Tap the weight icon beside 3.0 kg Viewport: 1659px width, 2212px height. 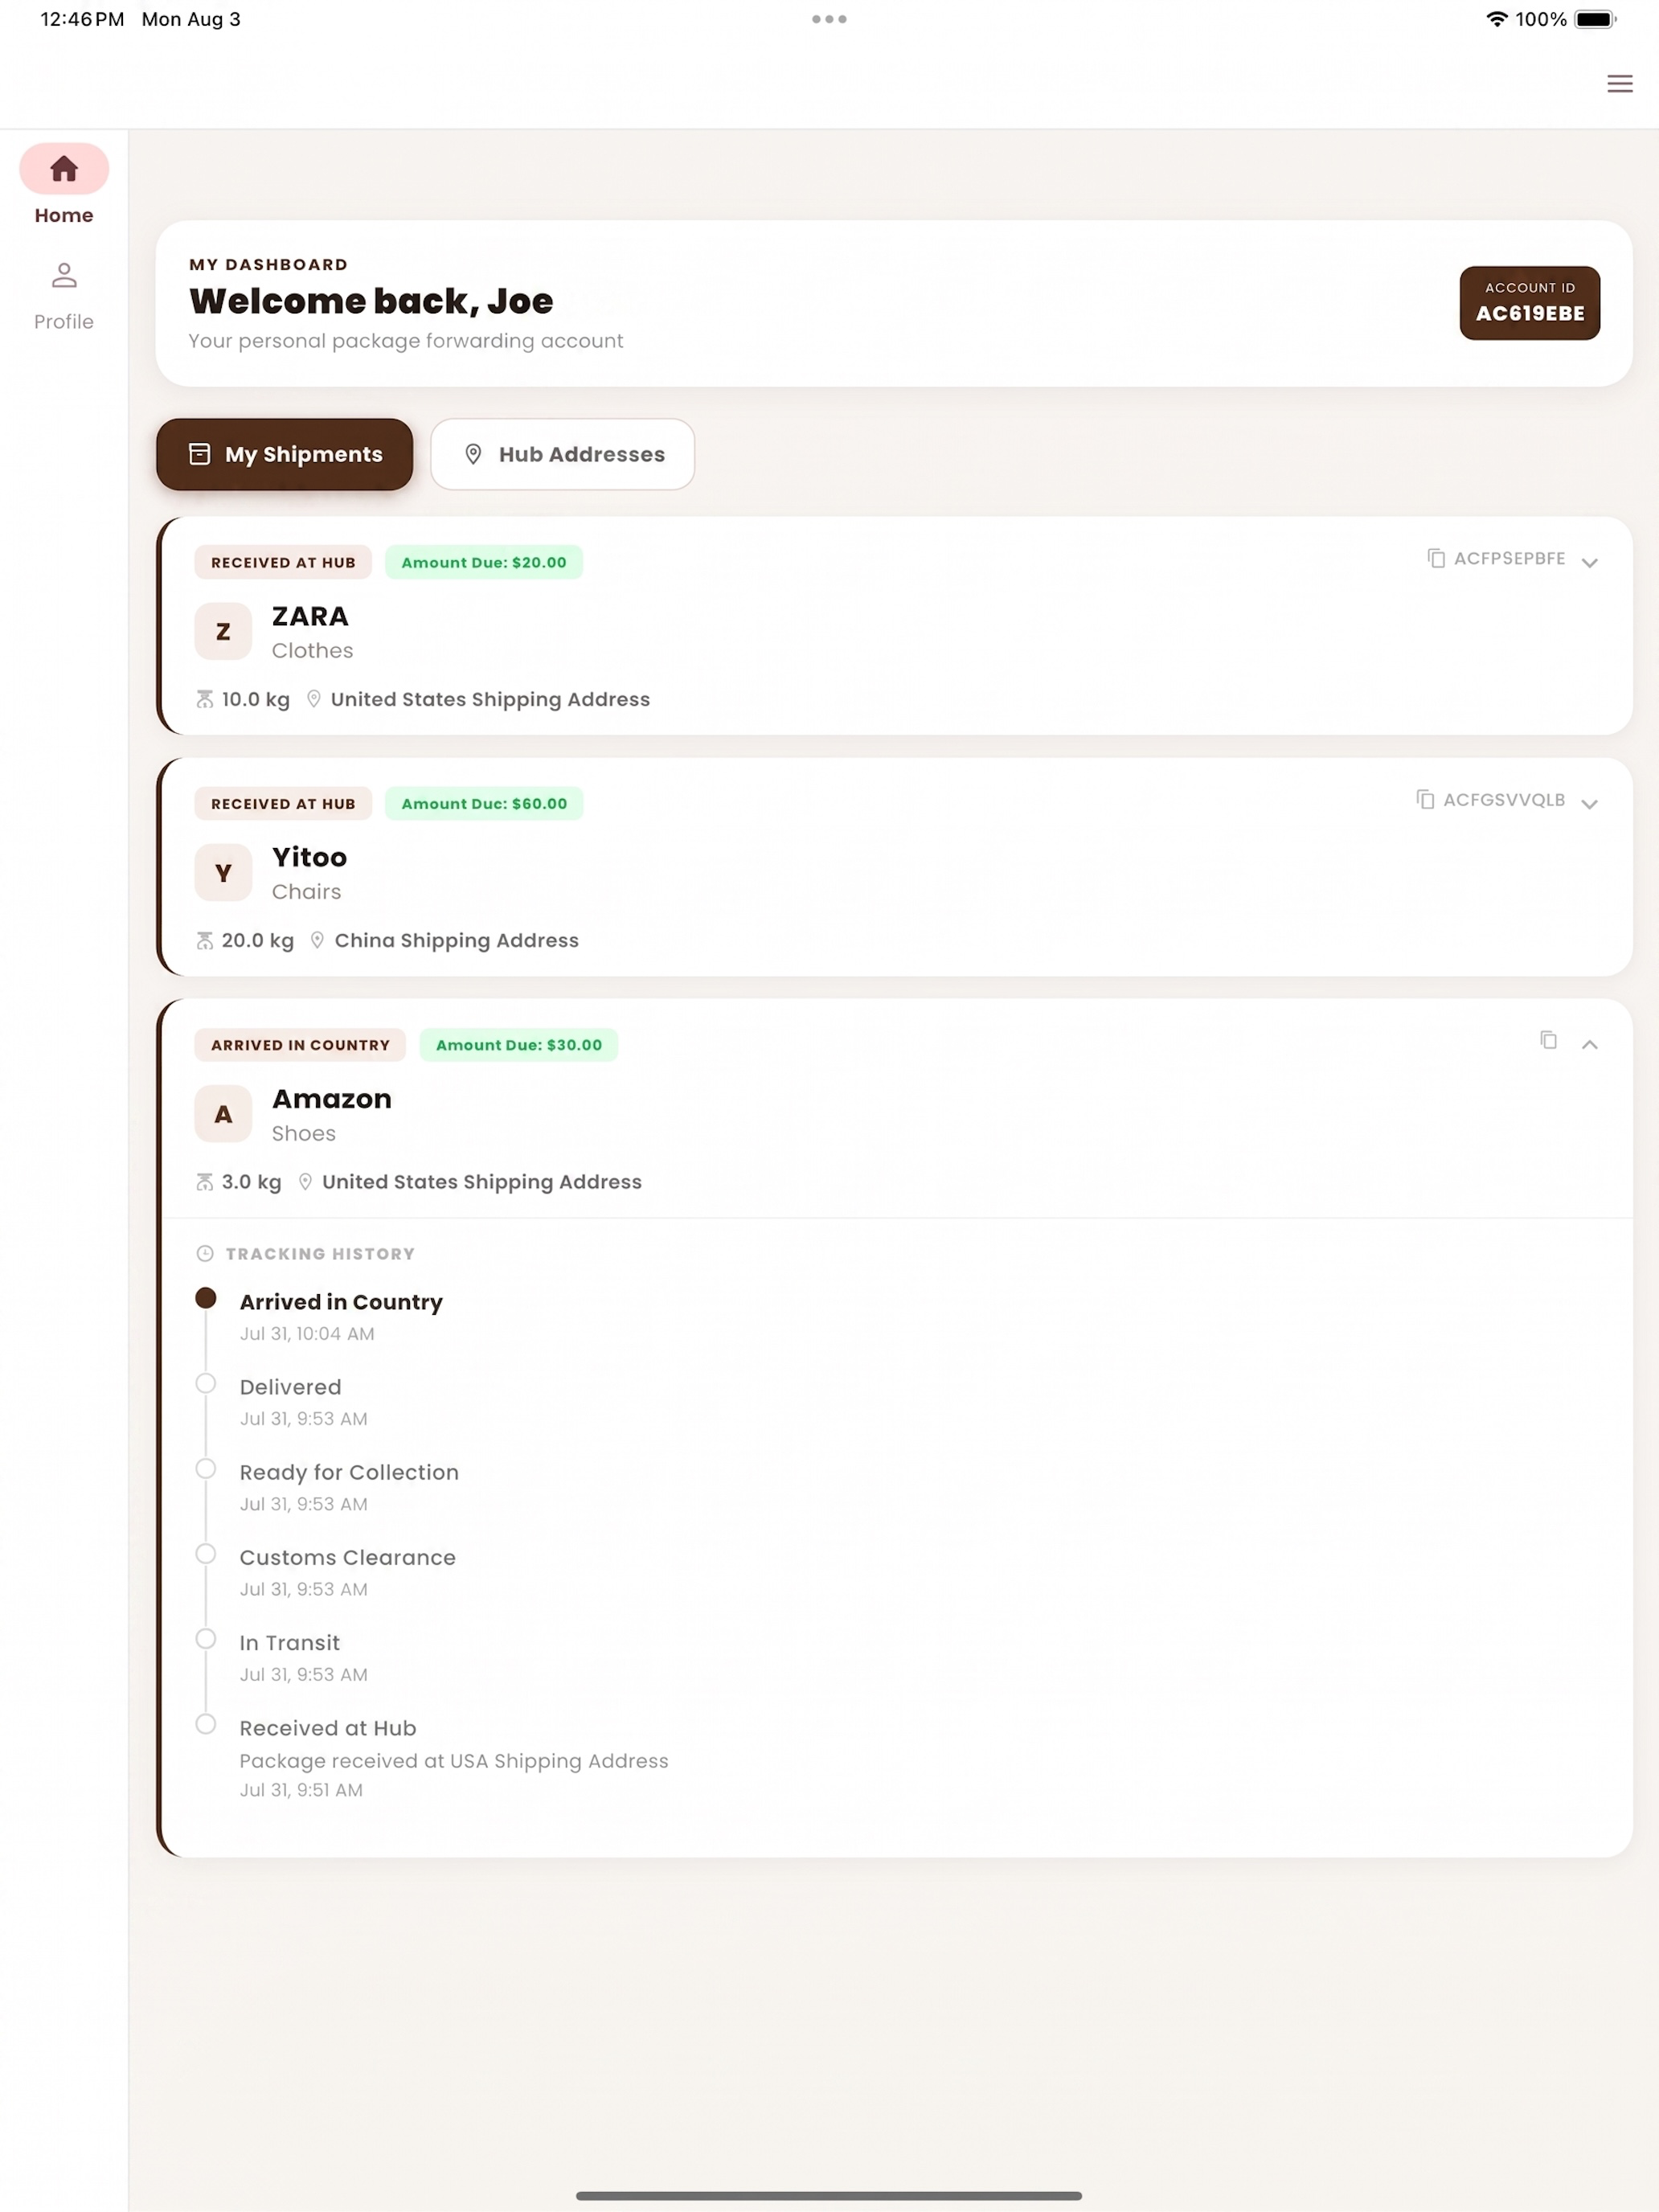pos(204,1182)
